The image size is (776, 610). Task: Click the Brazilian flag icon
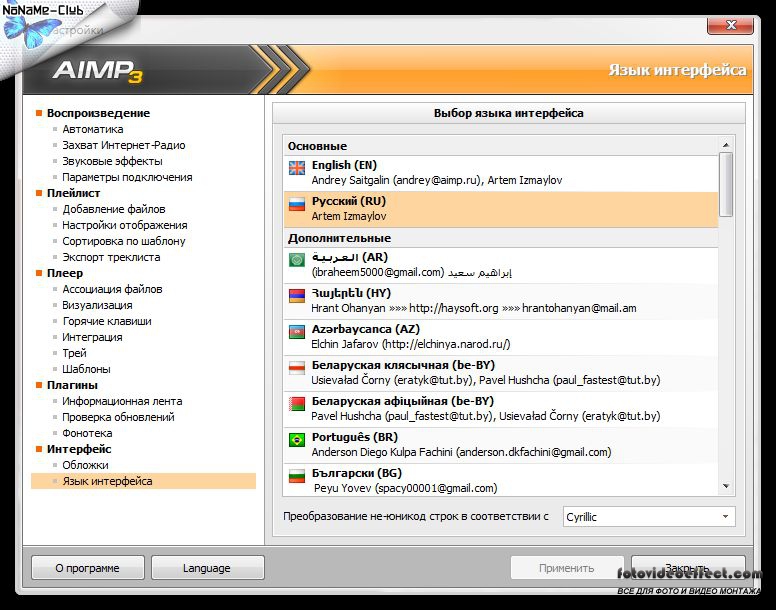297,440
